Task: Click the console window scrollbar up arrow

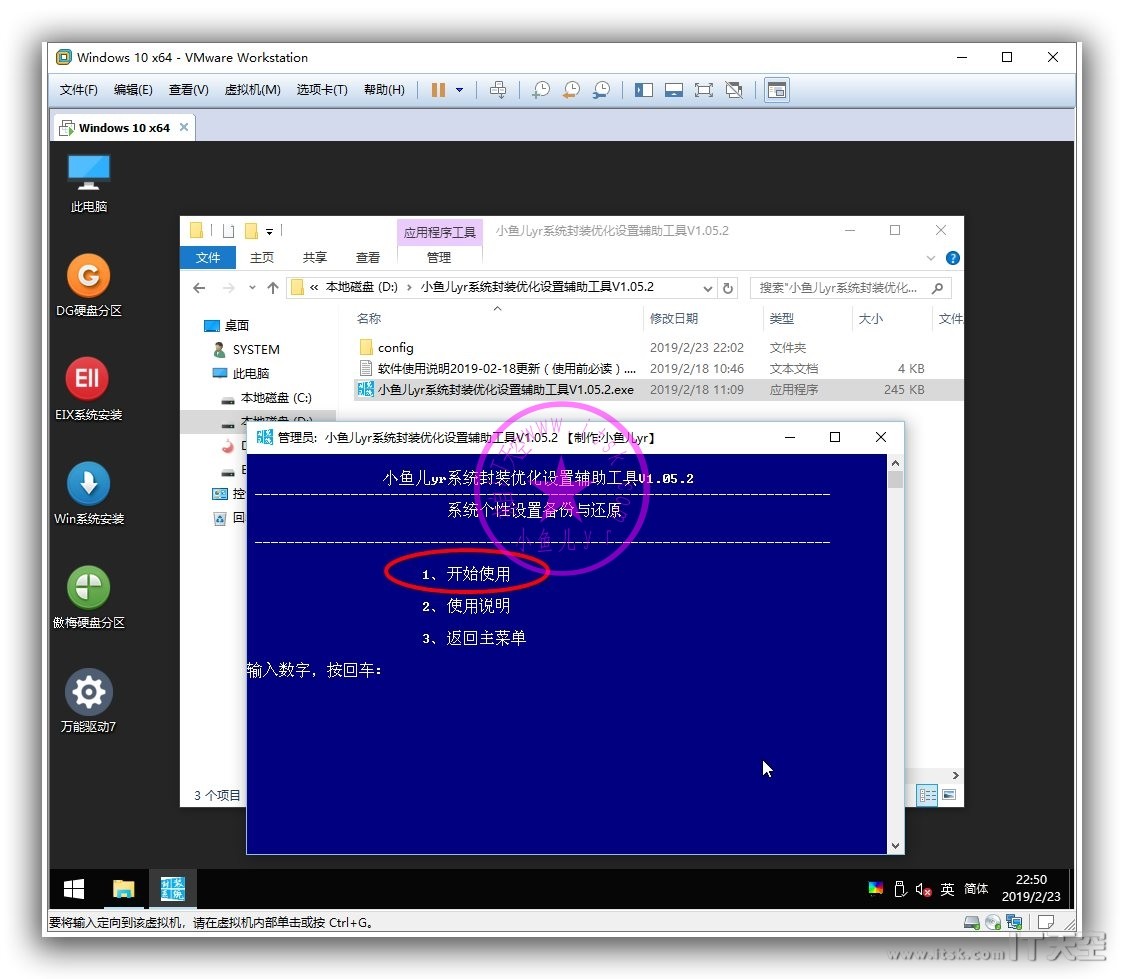Action: coord(895,463)
